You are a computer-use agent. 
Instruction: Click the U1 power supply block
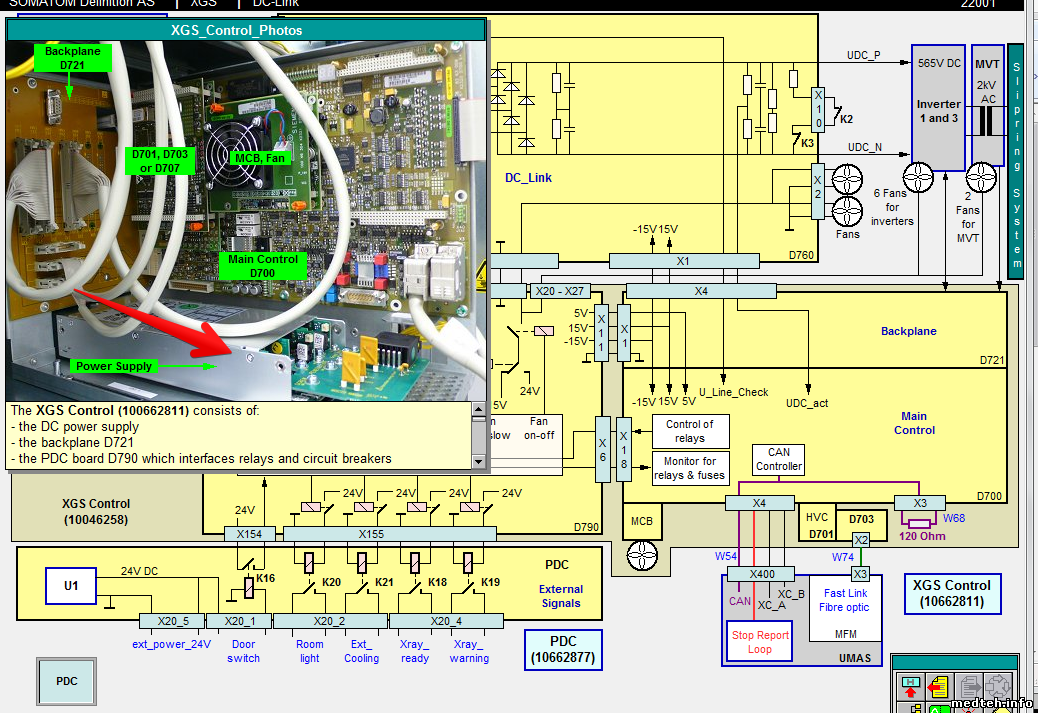pos(72,586)
